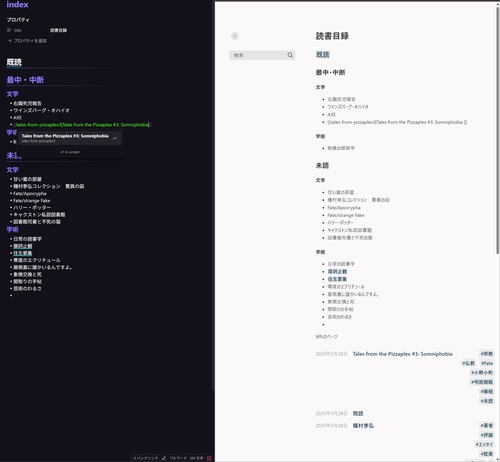This screenshot has height=462, width=500.
Task: Click the #仏教 tag
Action: click(468, 363)
